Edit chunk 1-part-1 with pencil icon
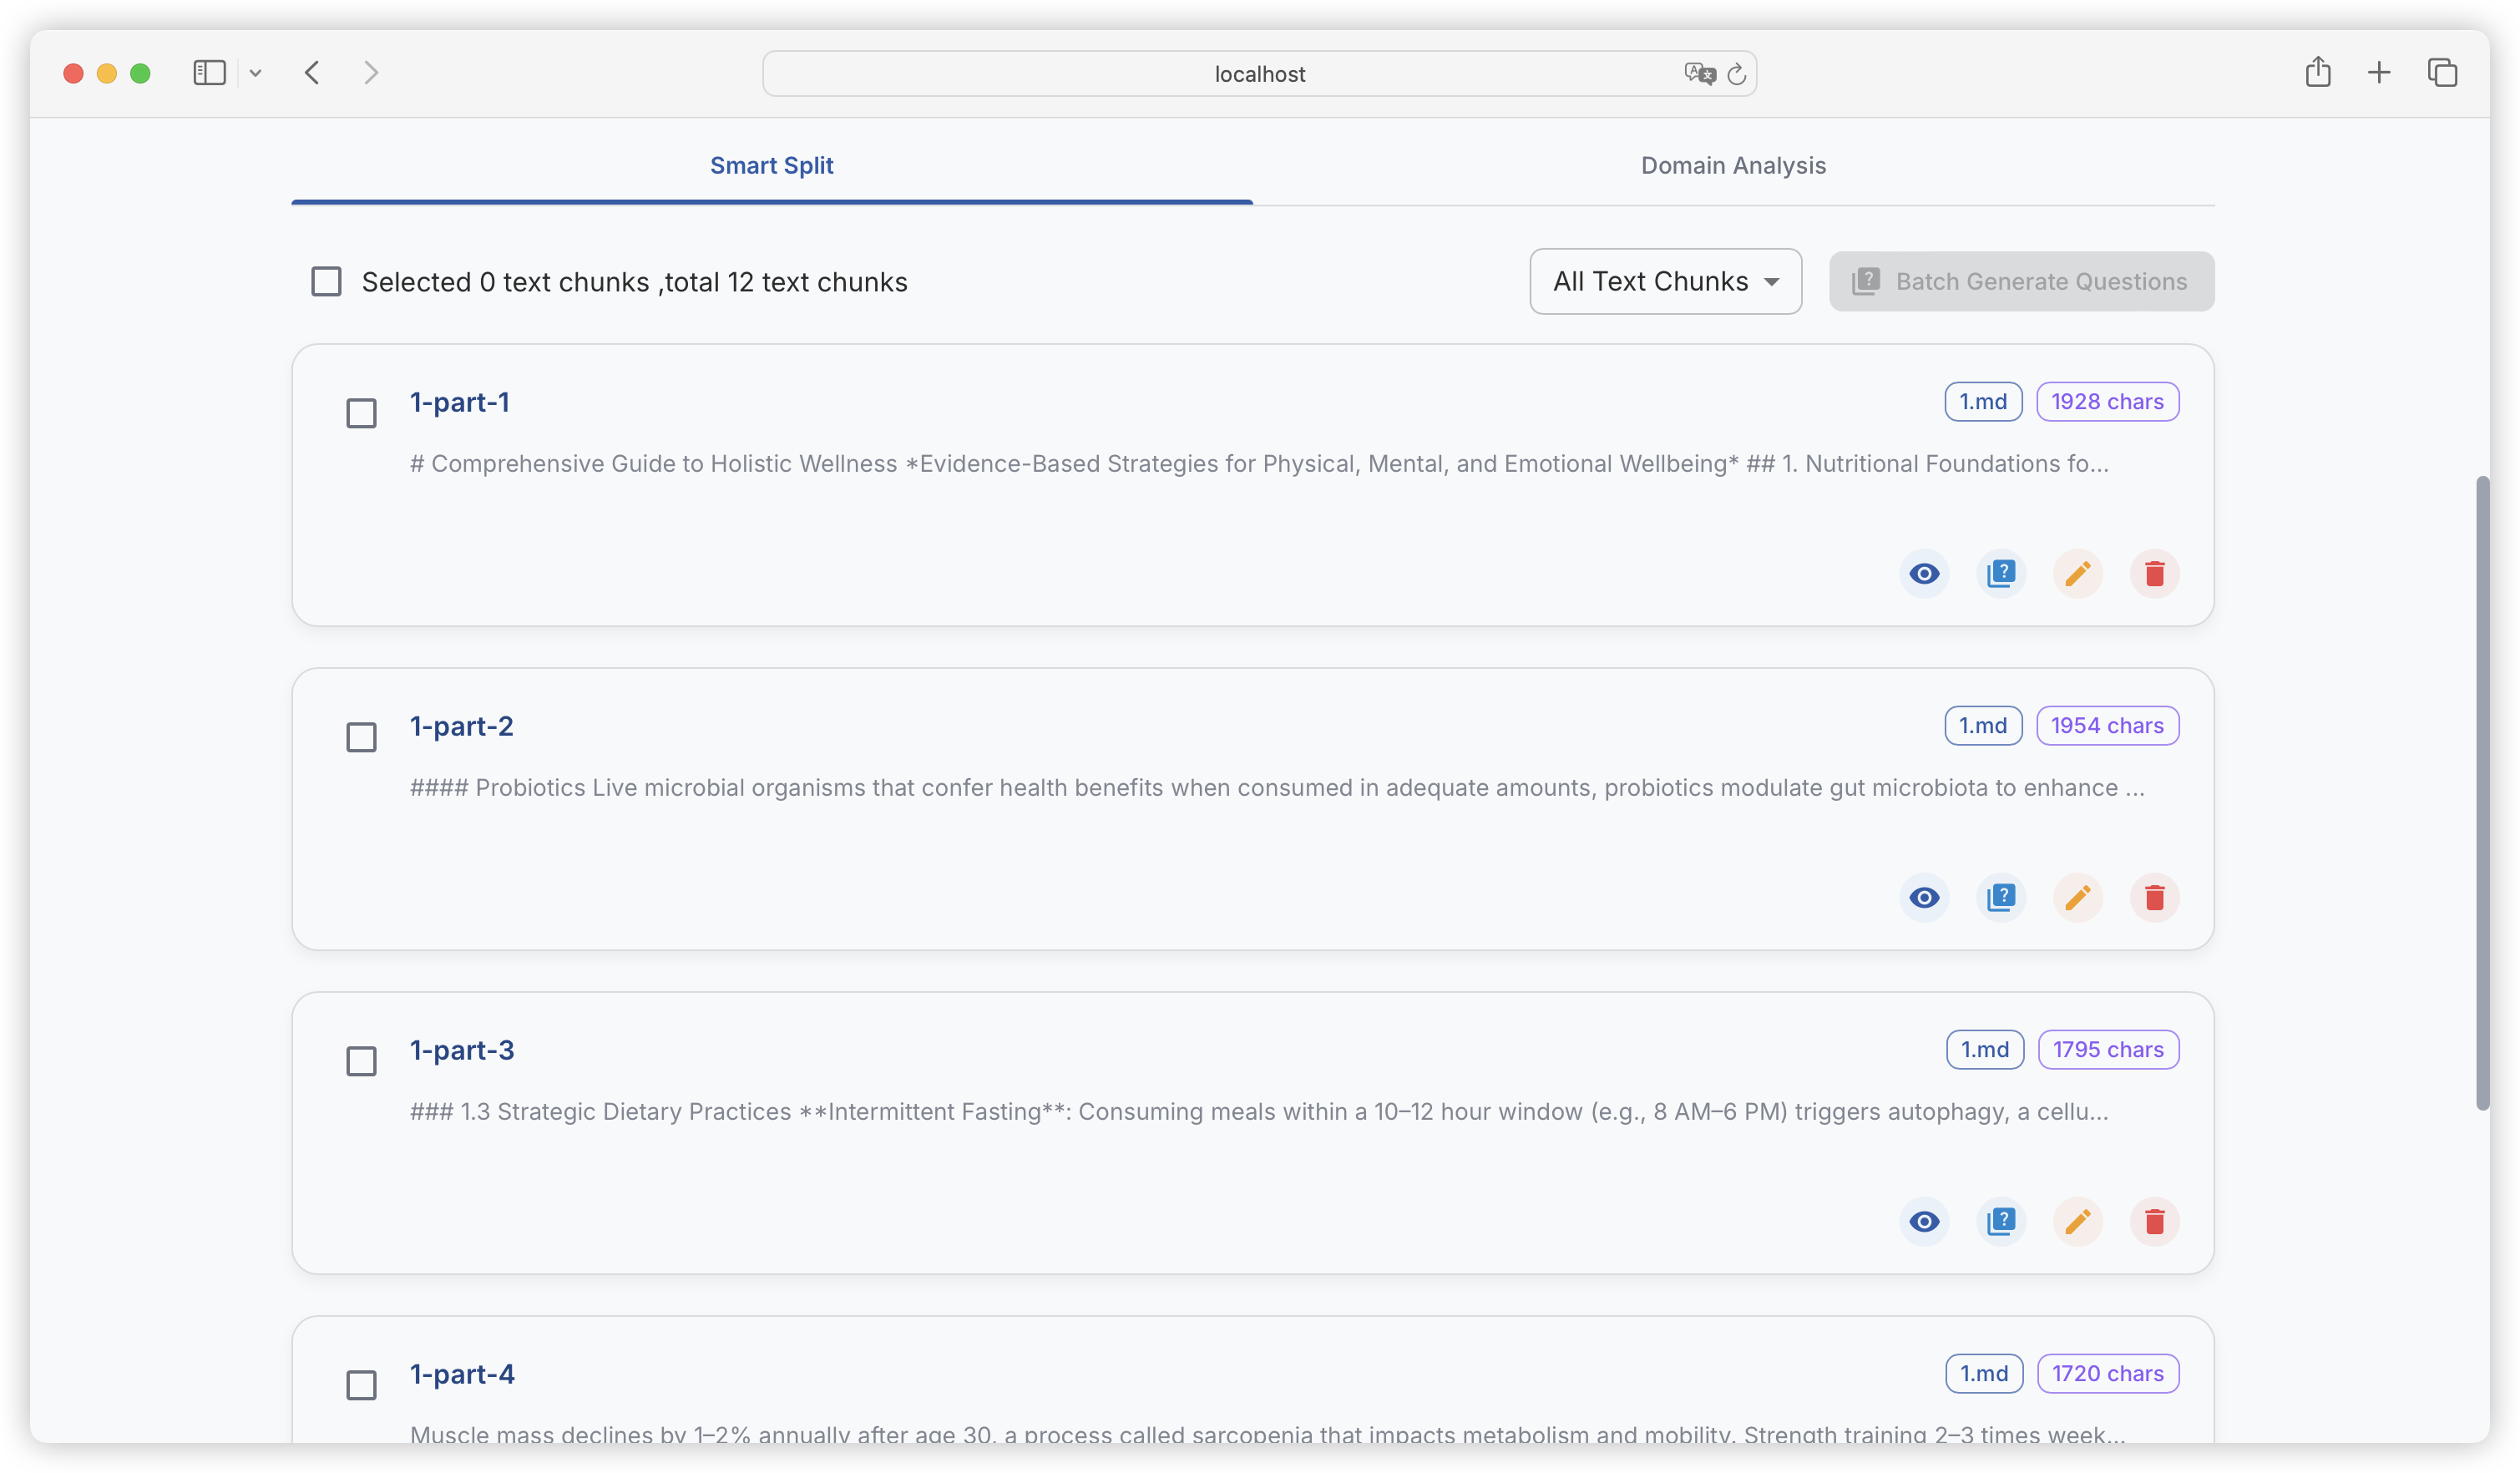 click(2077, 574)
